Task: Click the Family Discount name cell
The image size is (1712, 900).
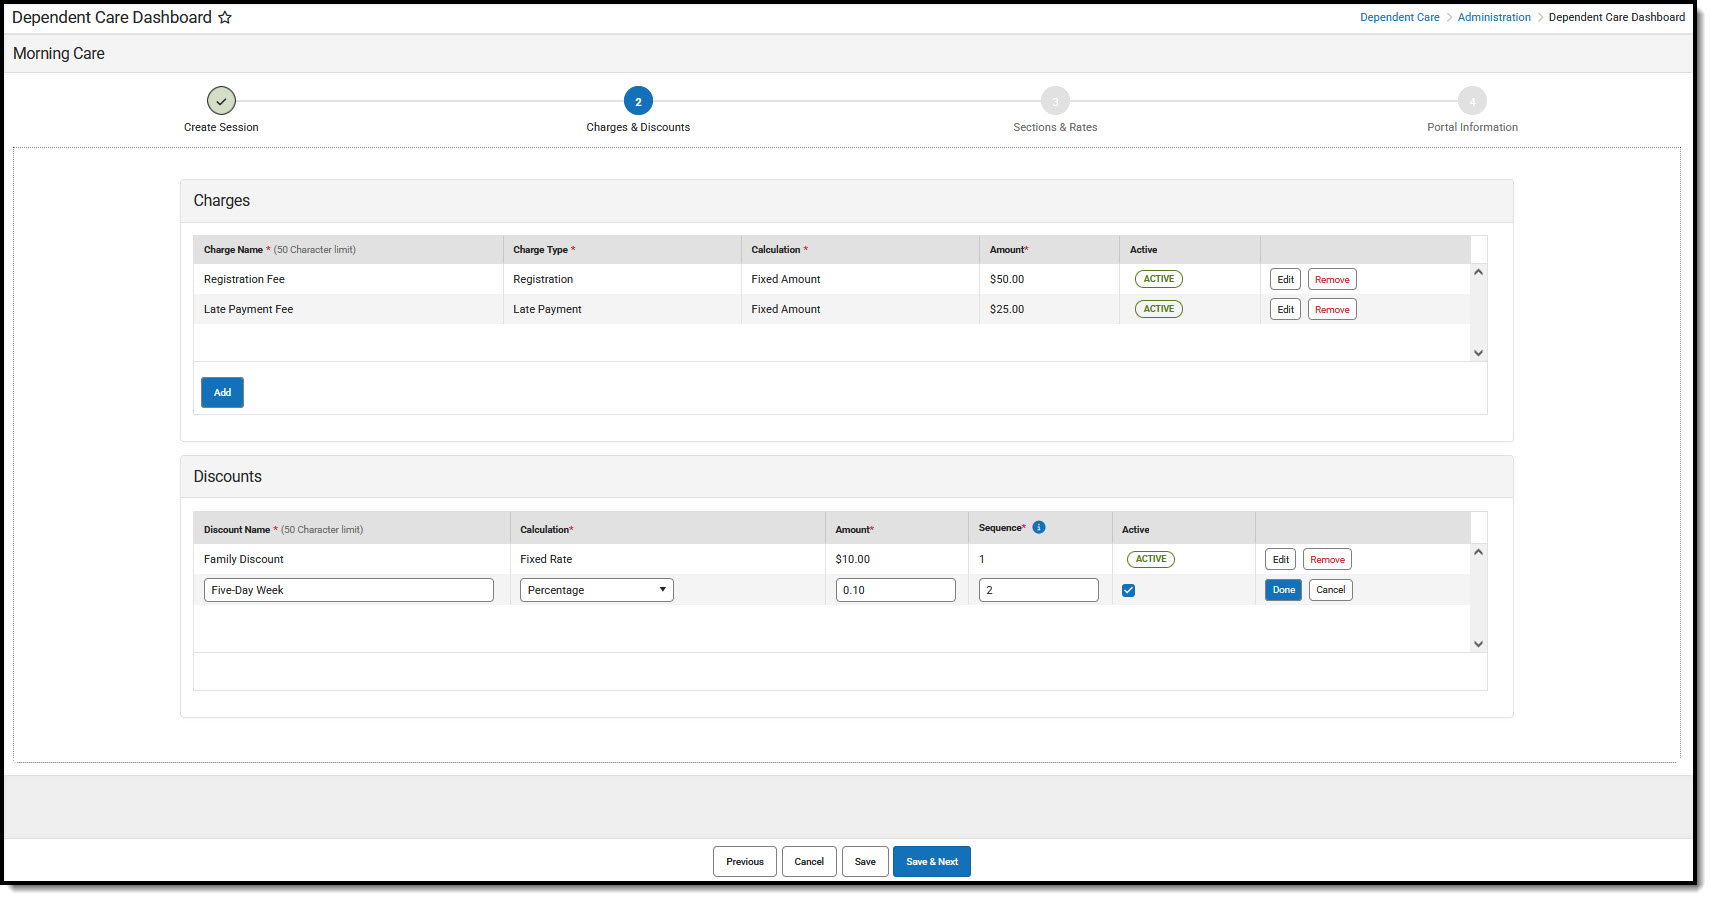Action: (x=352, y=559)
